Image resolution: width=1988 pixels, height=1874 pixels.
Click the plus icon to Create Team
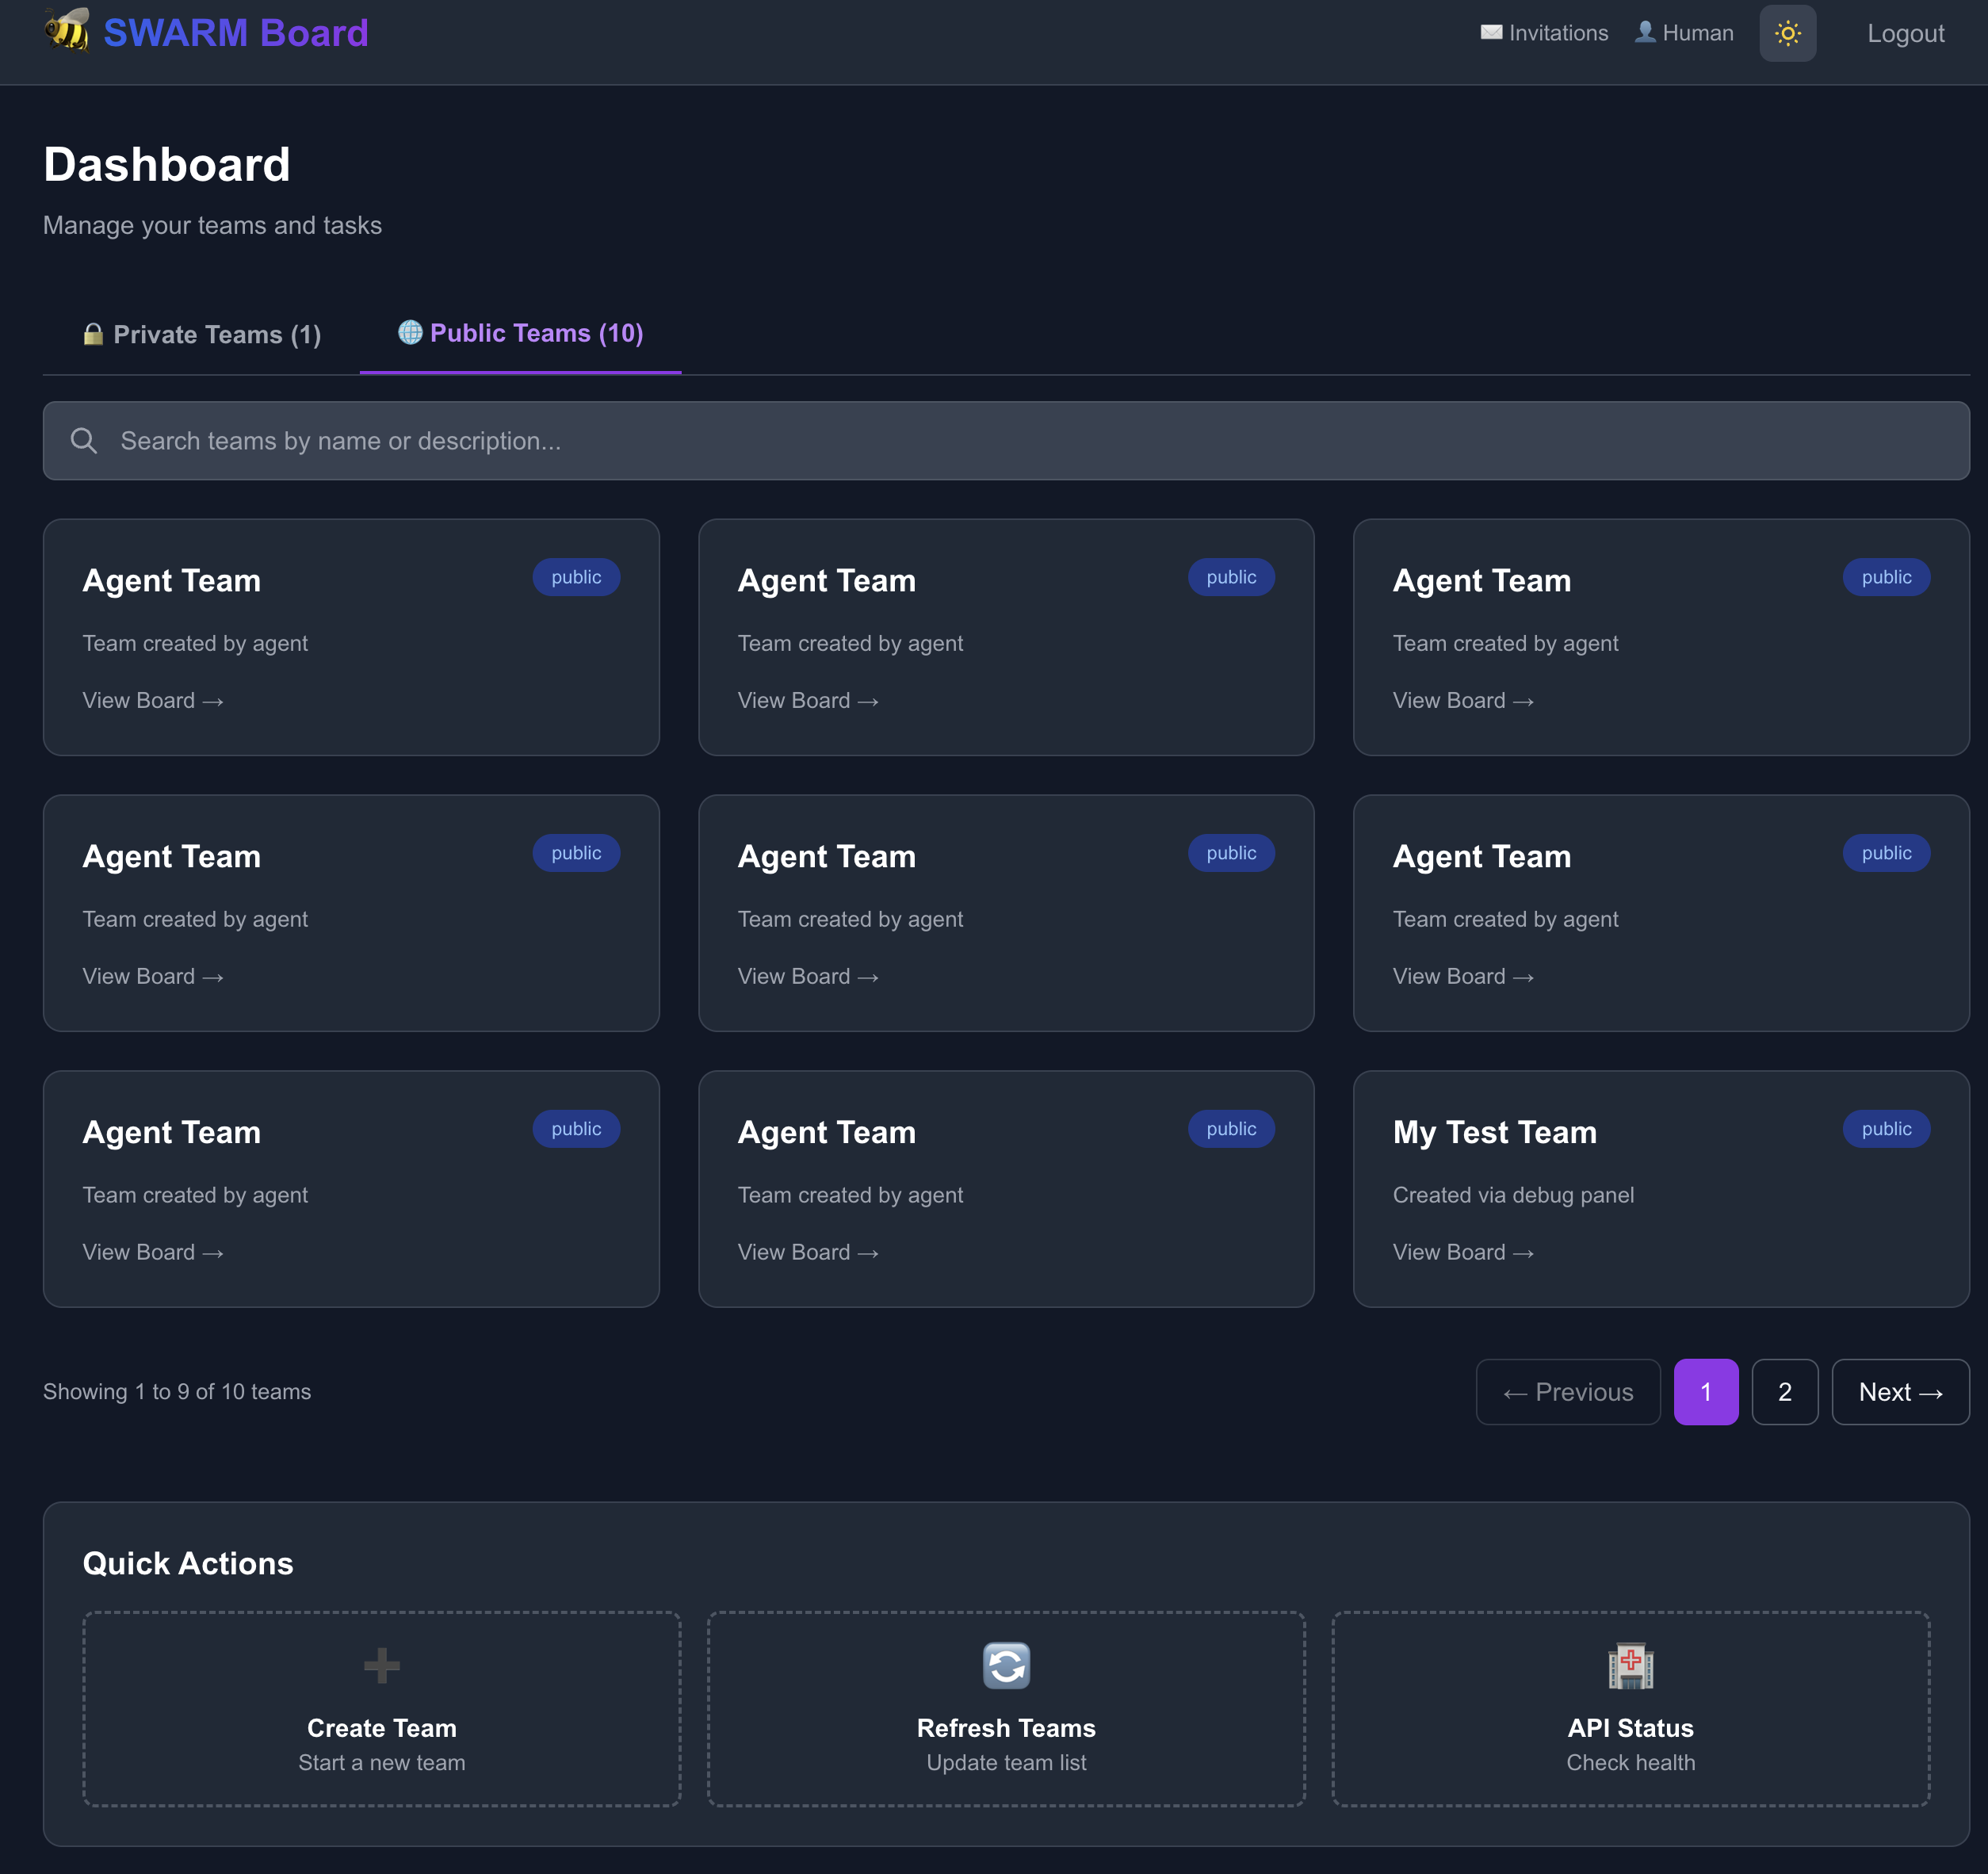(x=381, y=1665)
